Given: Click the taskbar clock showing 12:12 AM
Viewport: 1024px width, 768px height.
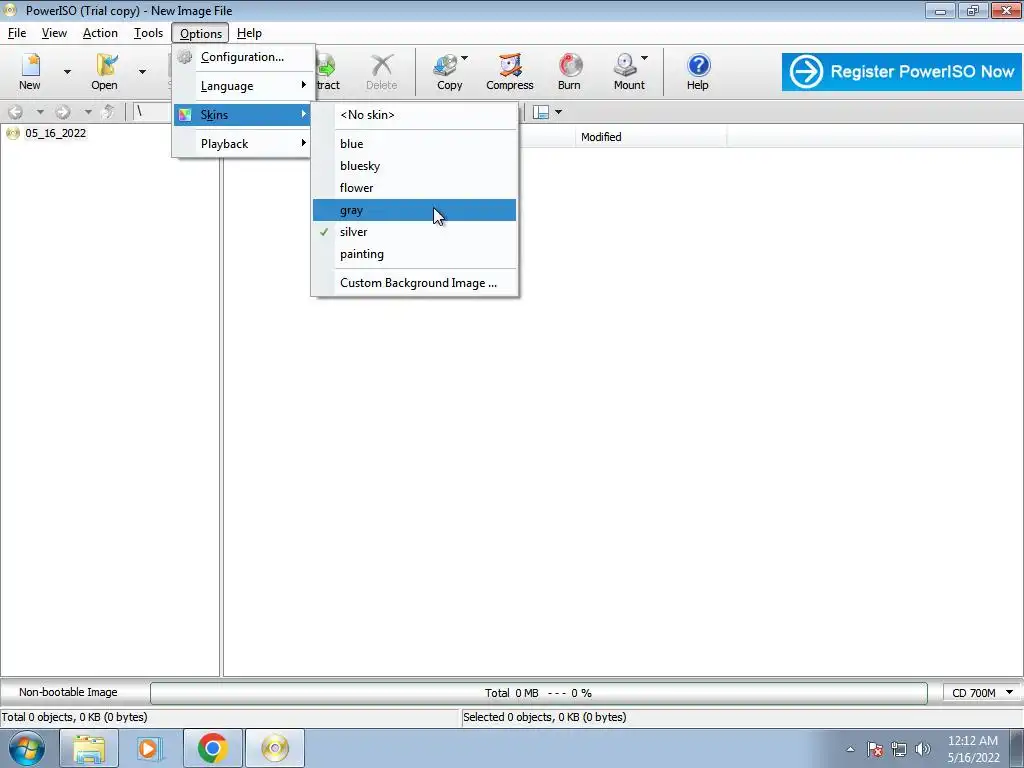Looking at the screenshot, I should pos(973,749).
